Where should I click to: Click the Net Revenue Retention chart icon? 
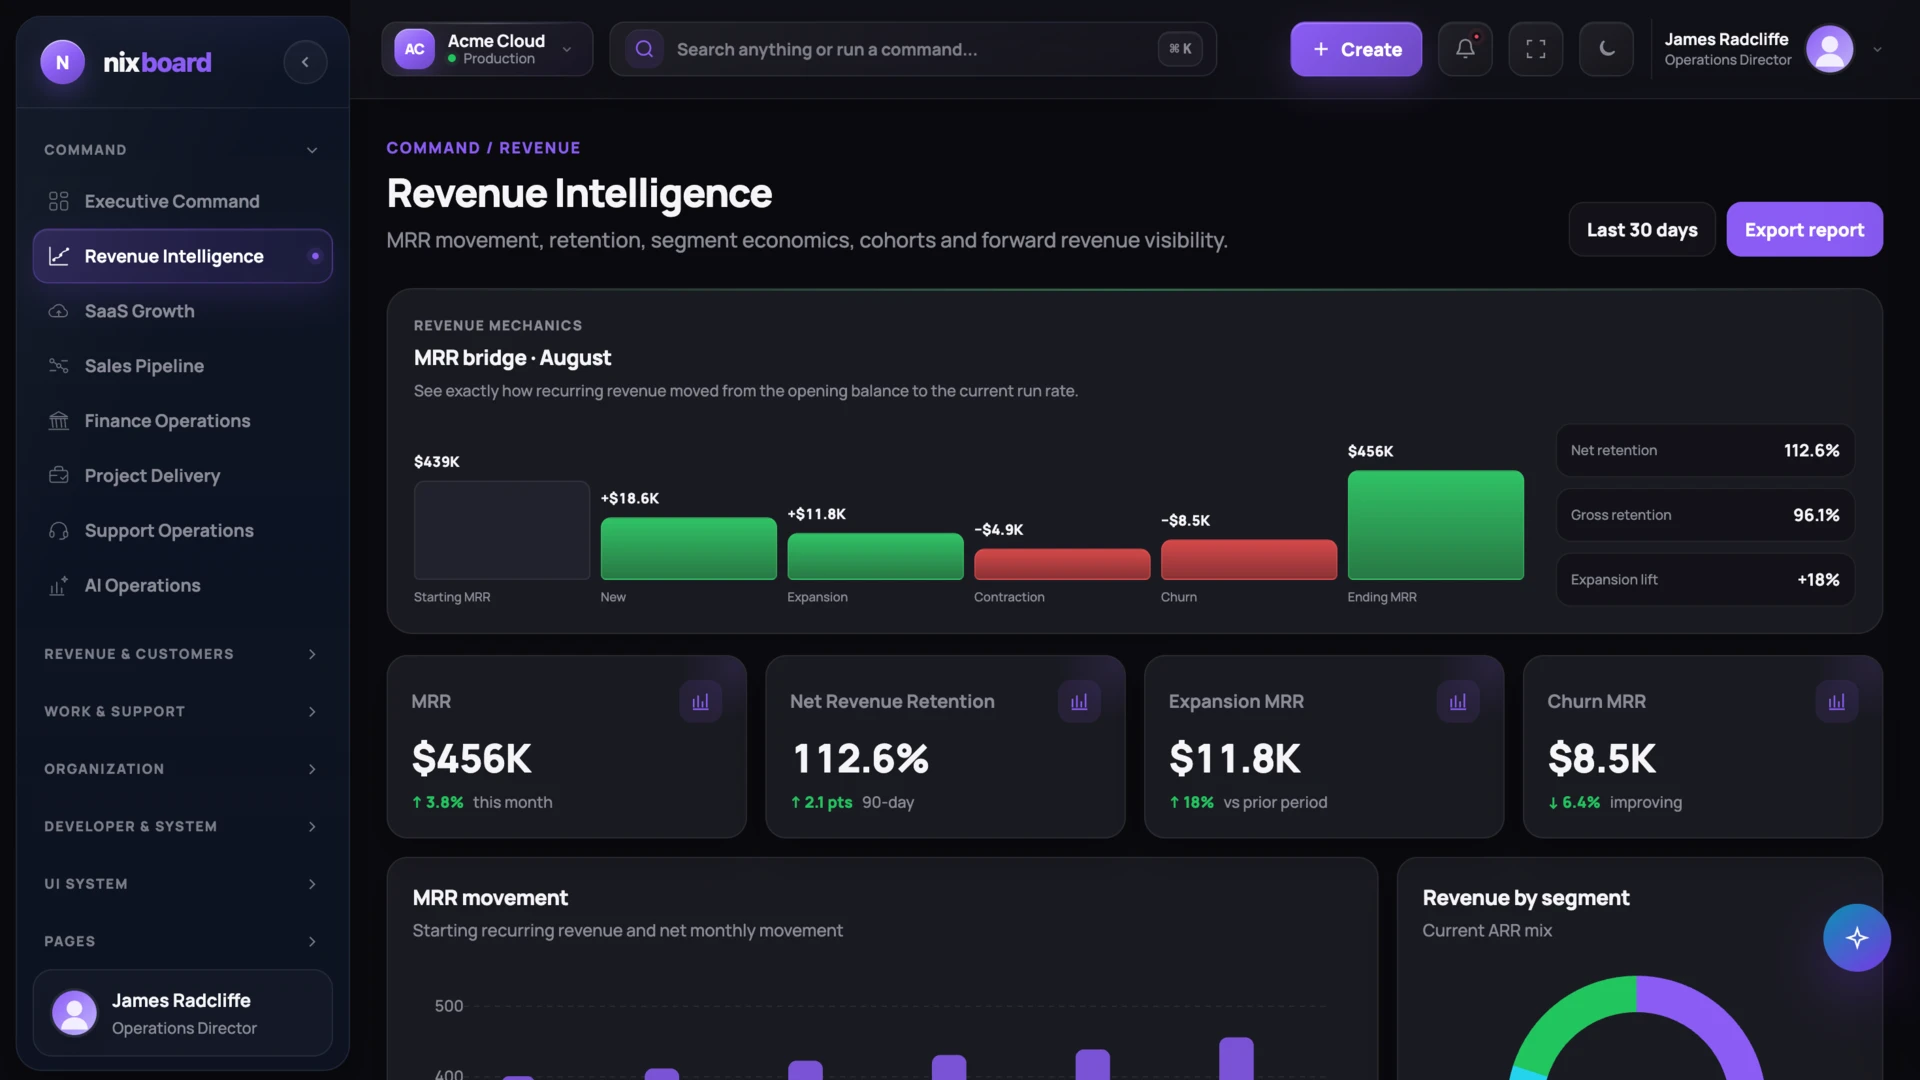[x=1079, y=702]
